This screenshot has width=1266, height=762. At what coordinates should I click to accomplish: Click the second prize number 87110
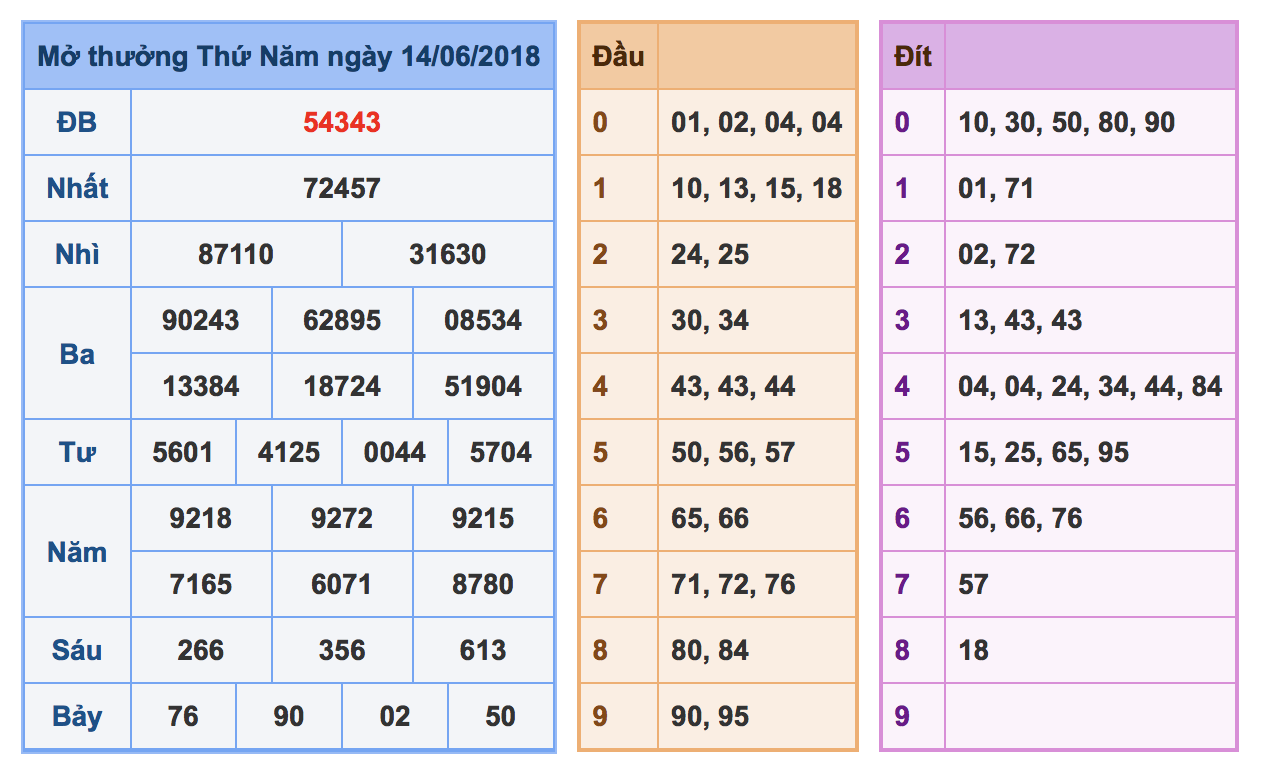coord(236,254)
